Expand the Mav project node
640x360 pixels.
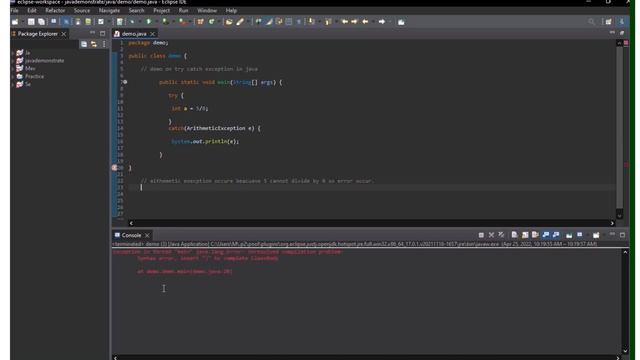pyautogui.click(x=13, y=69)
